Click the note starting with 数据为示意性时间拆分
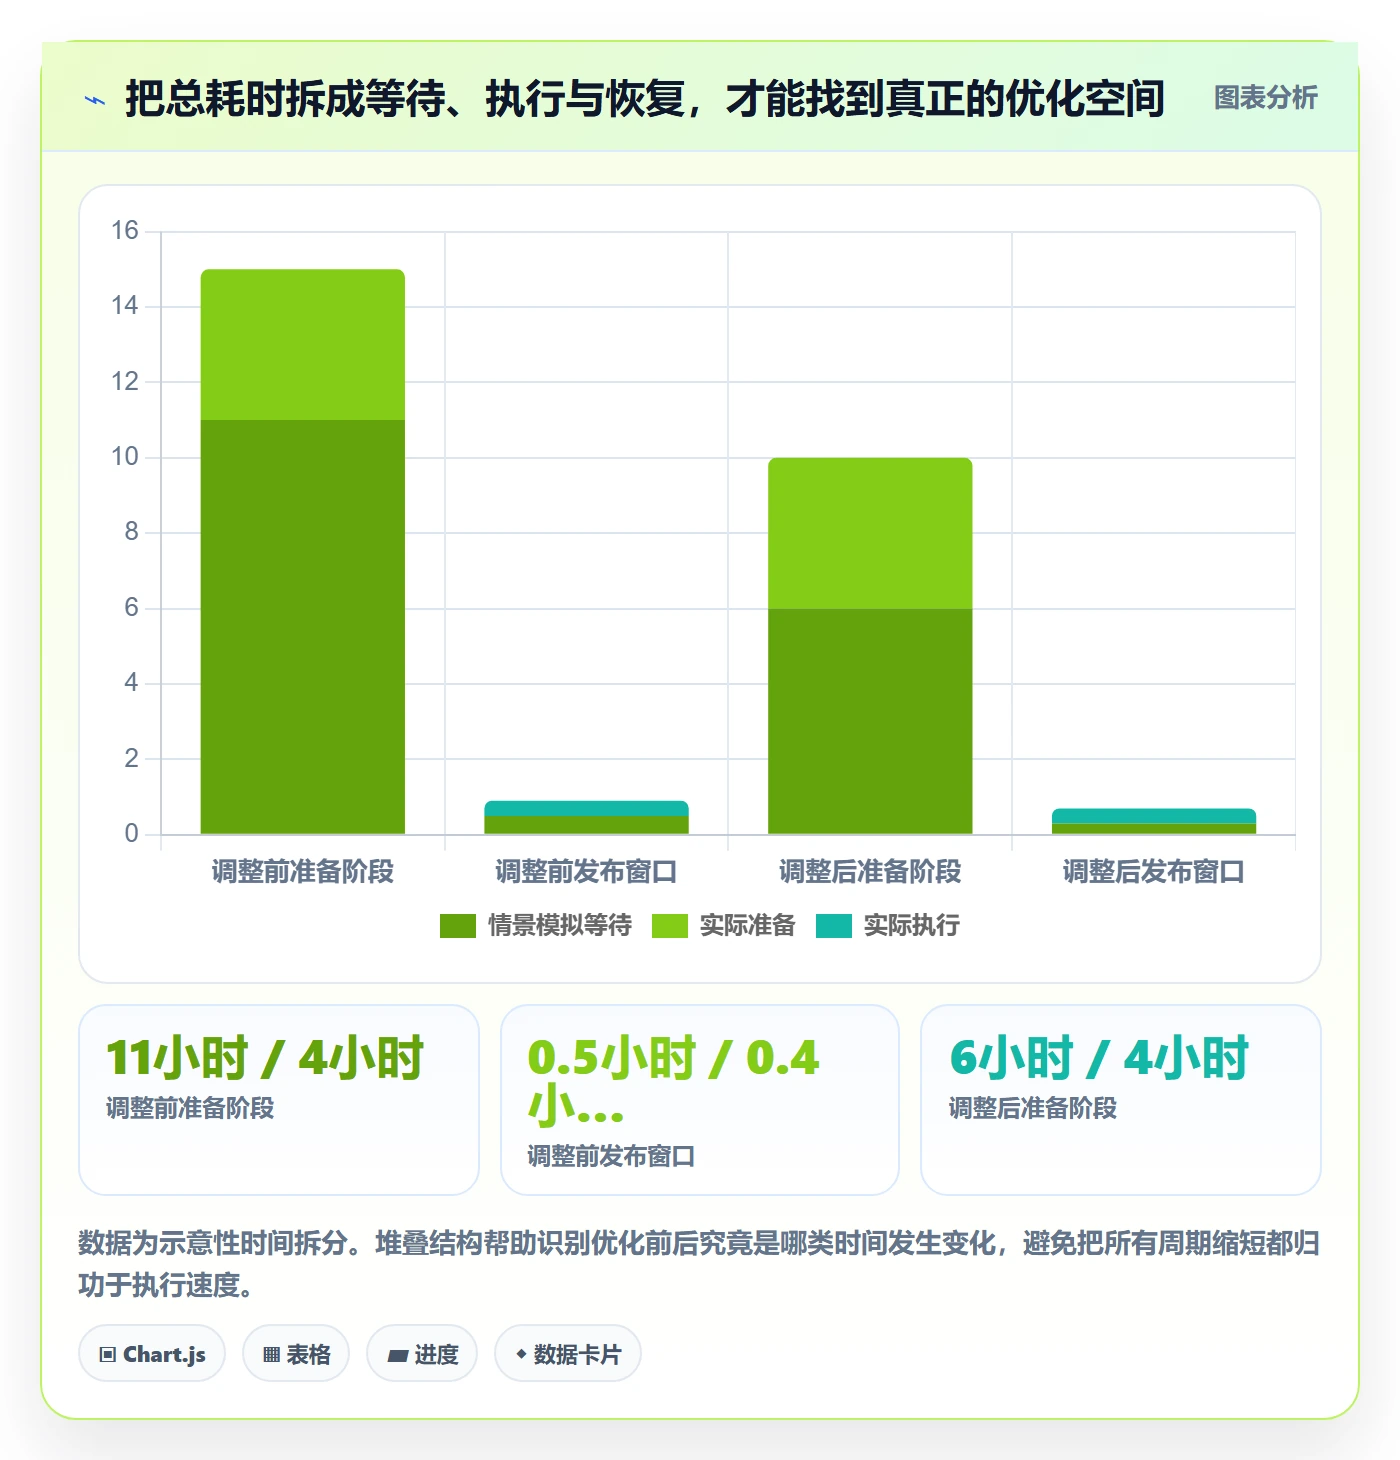 pos(699,1264)
